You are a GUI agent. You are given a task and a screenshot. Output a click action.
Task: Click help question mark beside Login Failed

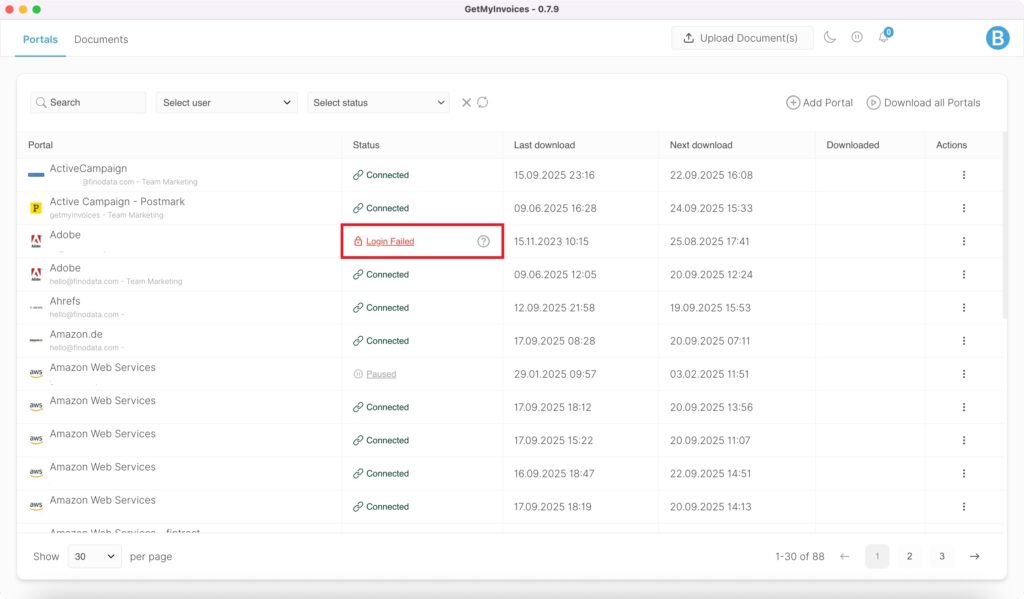tap(483, 242)
